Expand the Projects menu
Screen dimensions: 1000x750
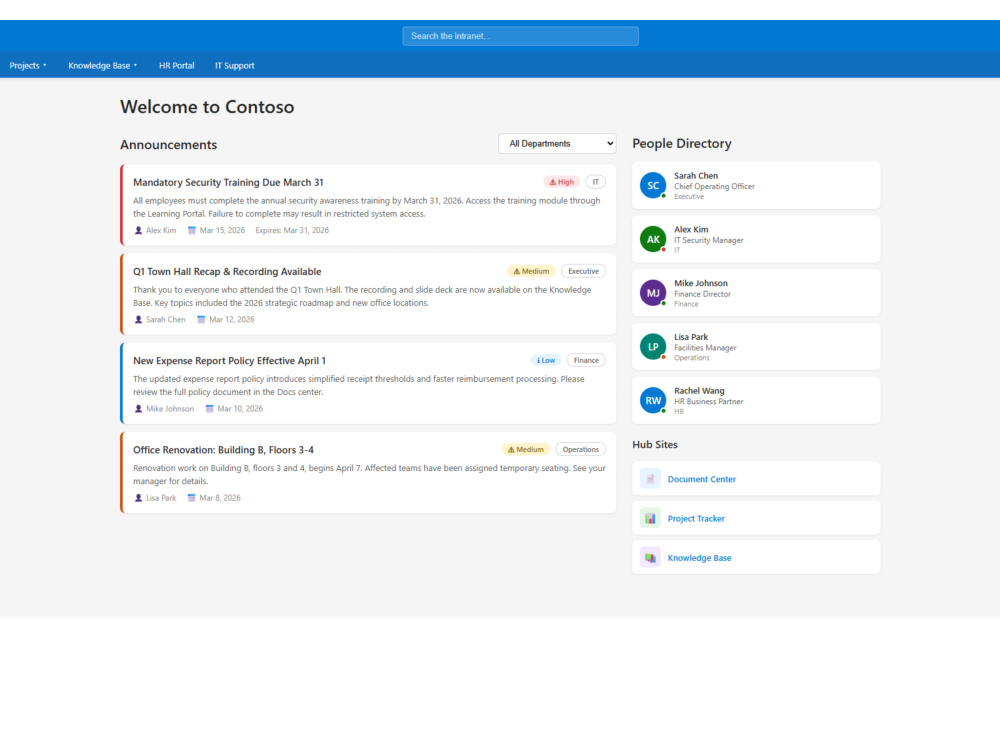click(x=28, y=66)
